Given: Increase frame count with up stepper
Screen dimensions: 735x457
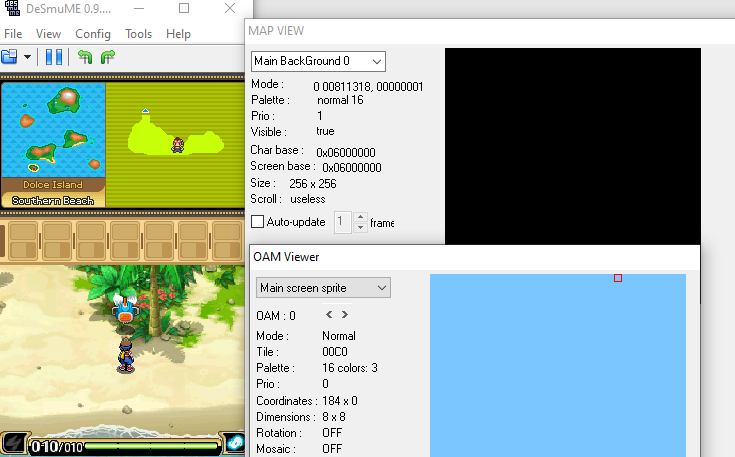Looking at the screenshot, I should coord(360,217).
